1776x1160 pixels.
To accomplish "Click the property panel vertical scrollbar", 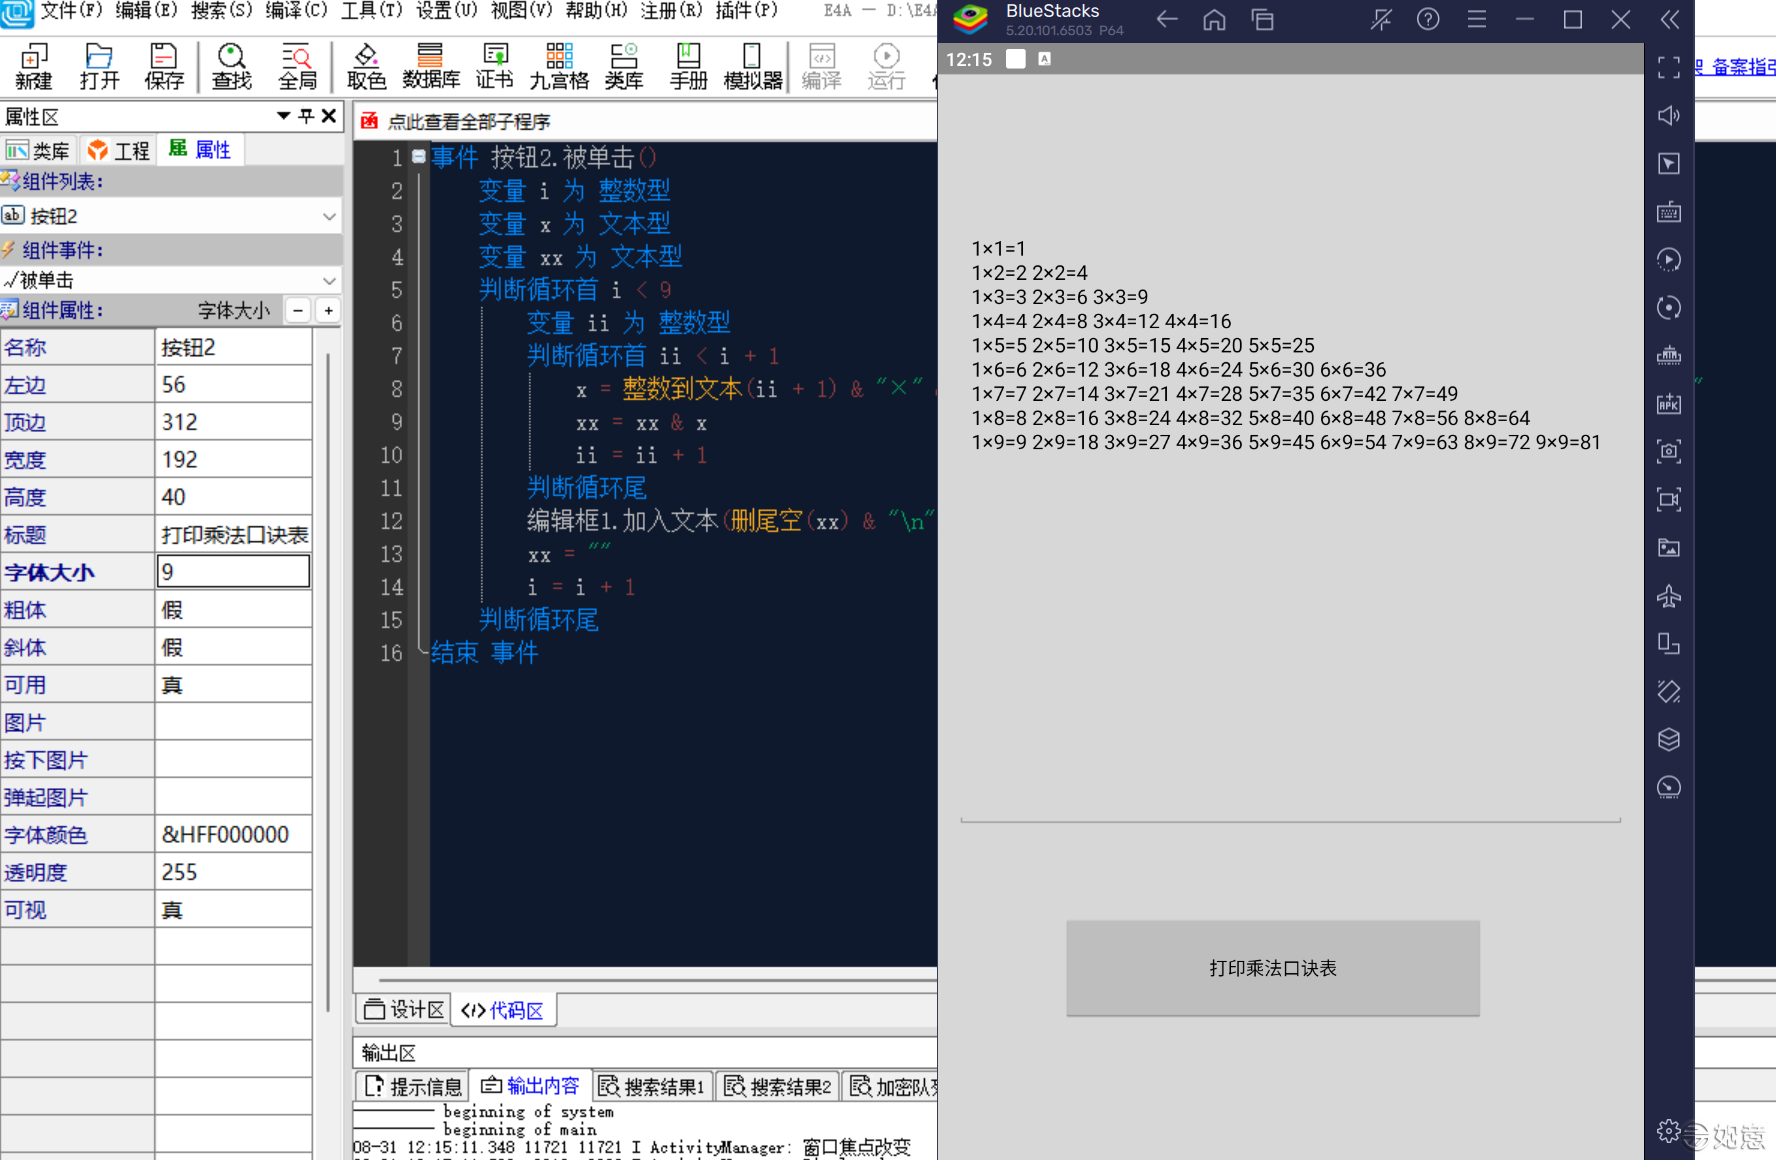I will pos(328,680).
